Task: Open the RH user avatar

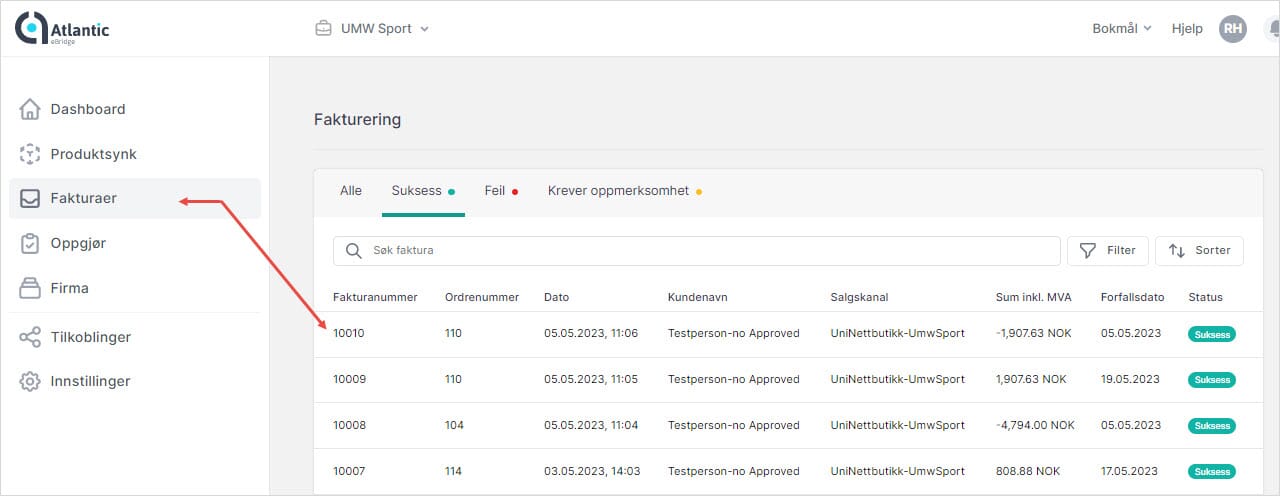Action: tap(1233, 29)
